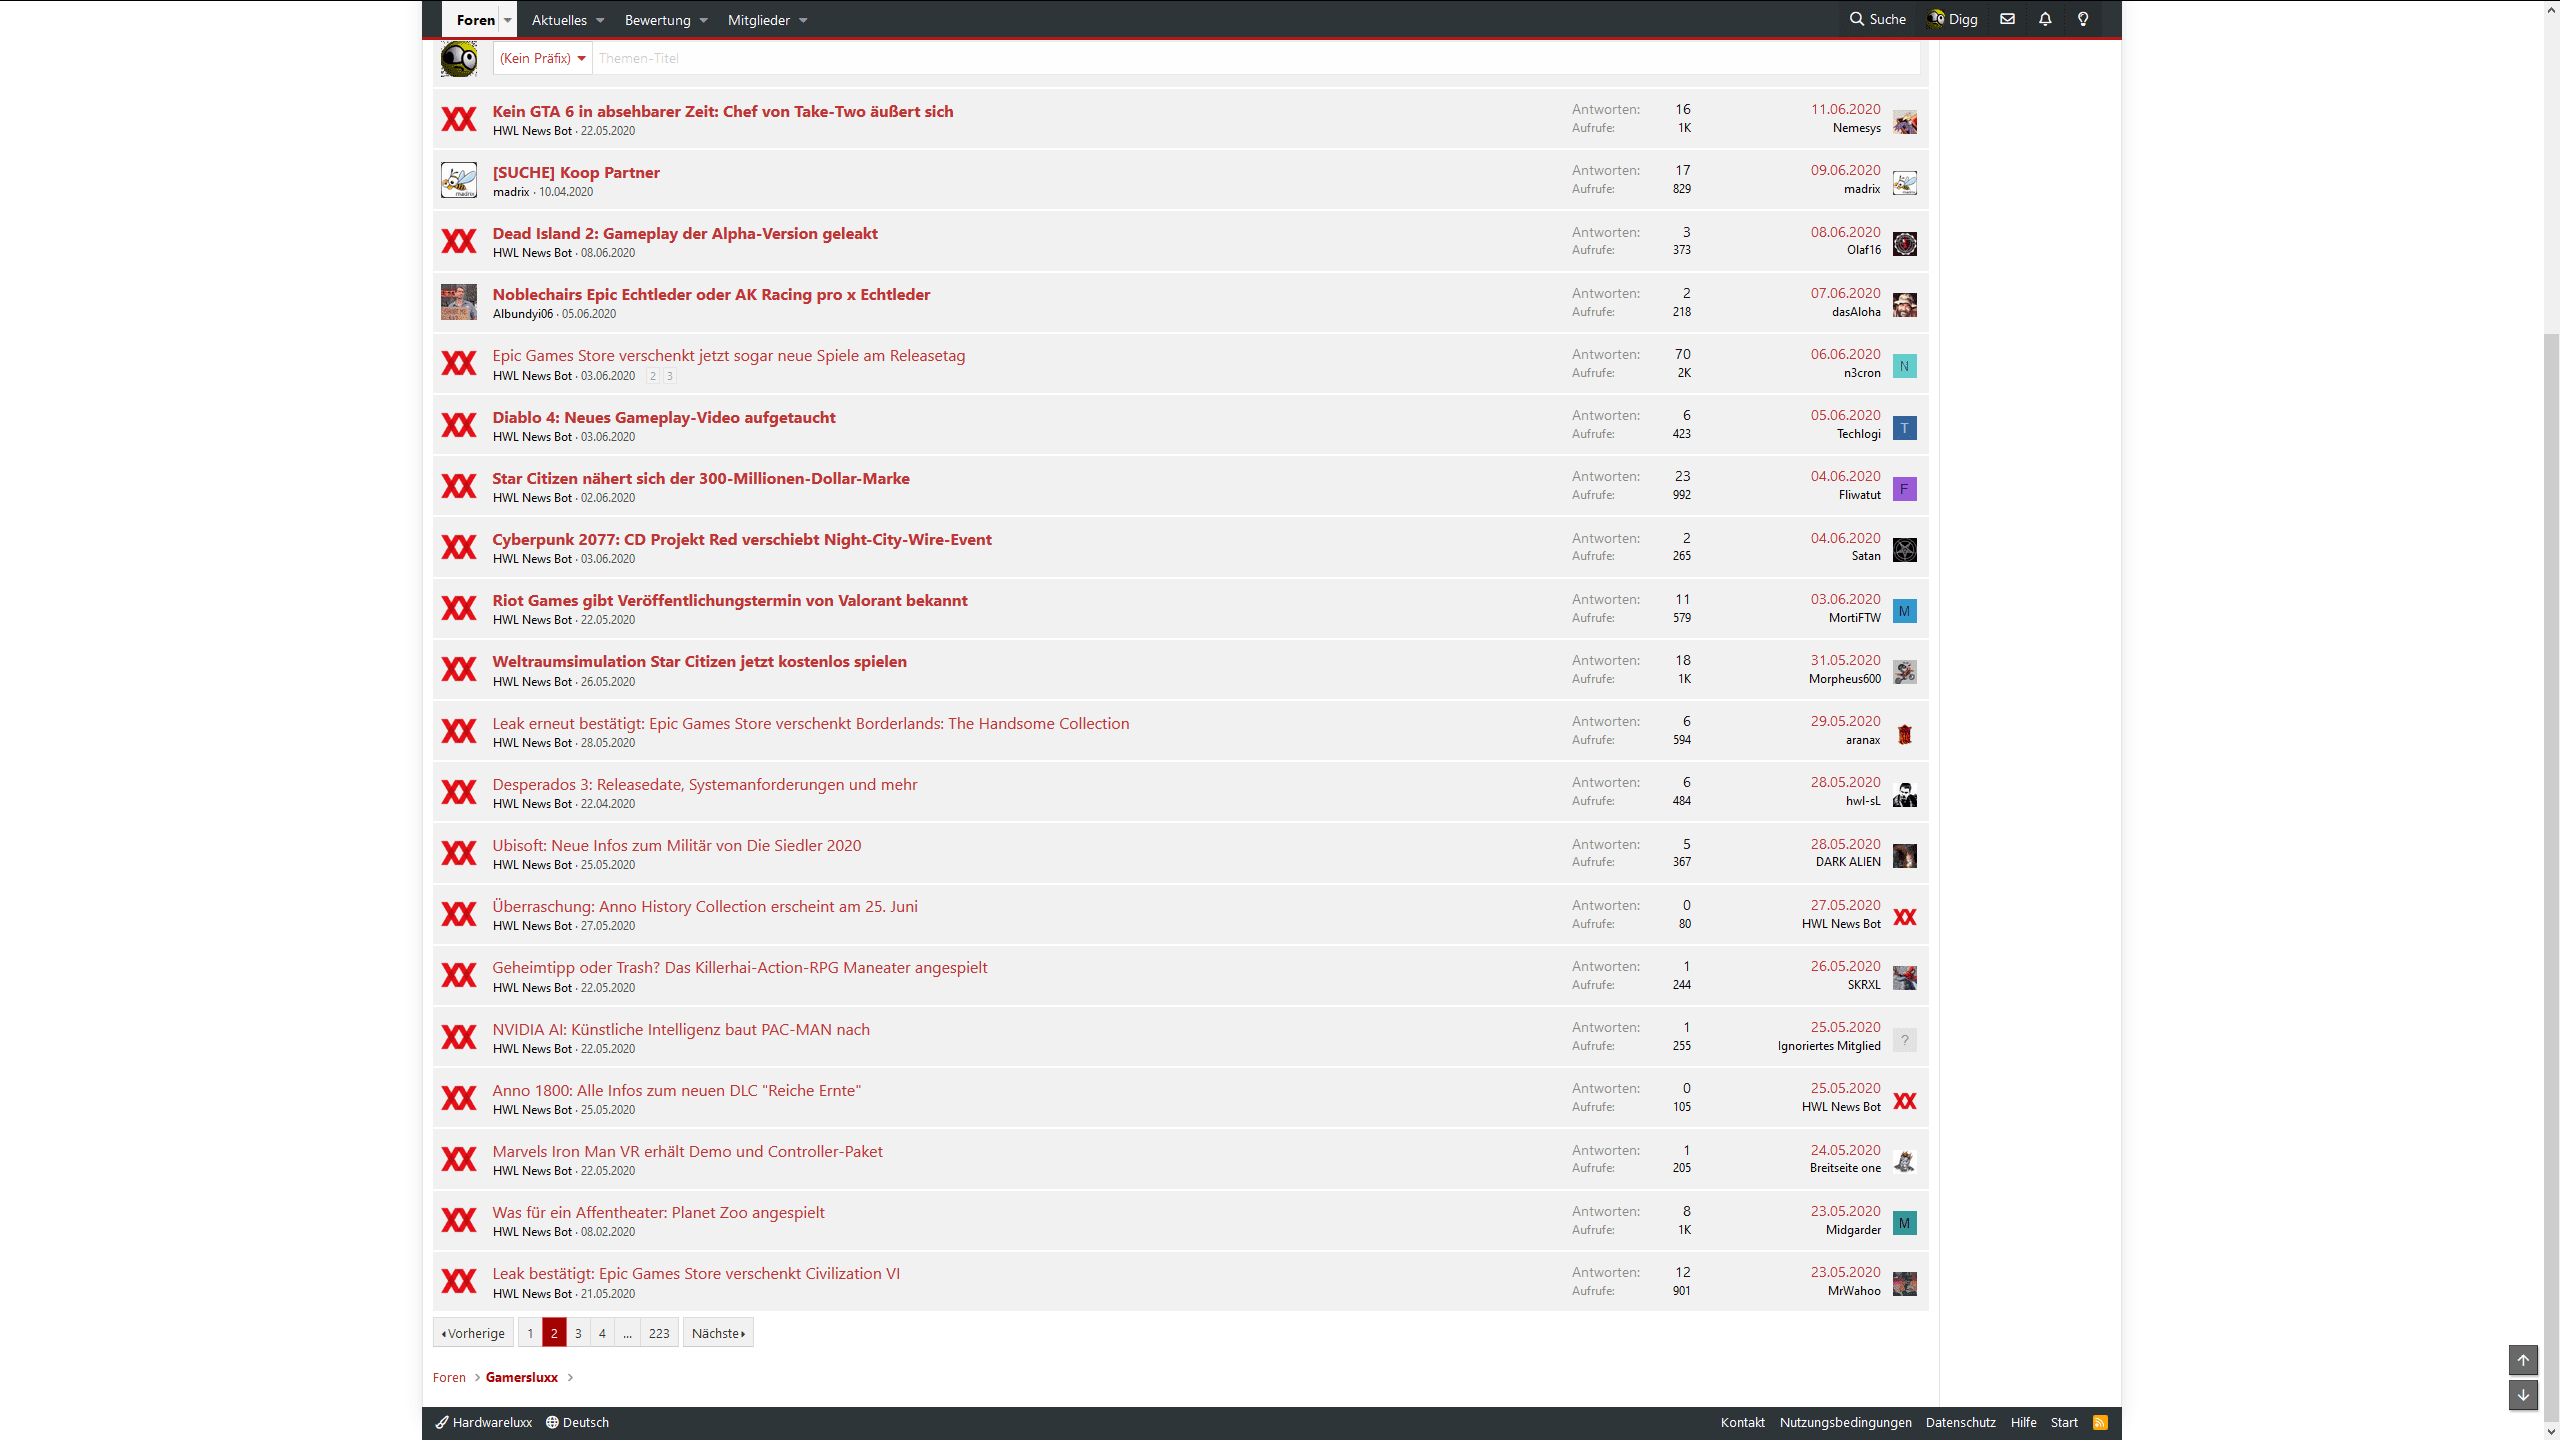Open the Deutsch language chooser

pyautogui.click(x=578, y=1422)
